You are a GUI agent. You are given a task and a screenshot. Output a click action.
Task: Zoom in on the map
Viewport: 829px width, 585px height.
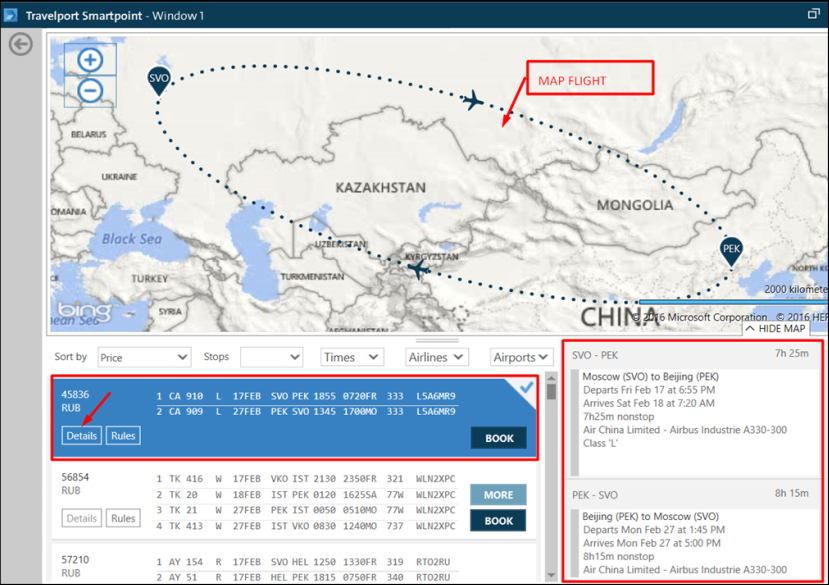coord(90,60)
